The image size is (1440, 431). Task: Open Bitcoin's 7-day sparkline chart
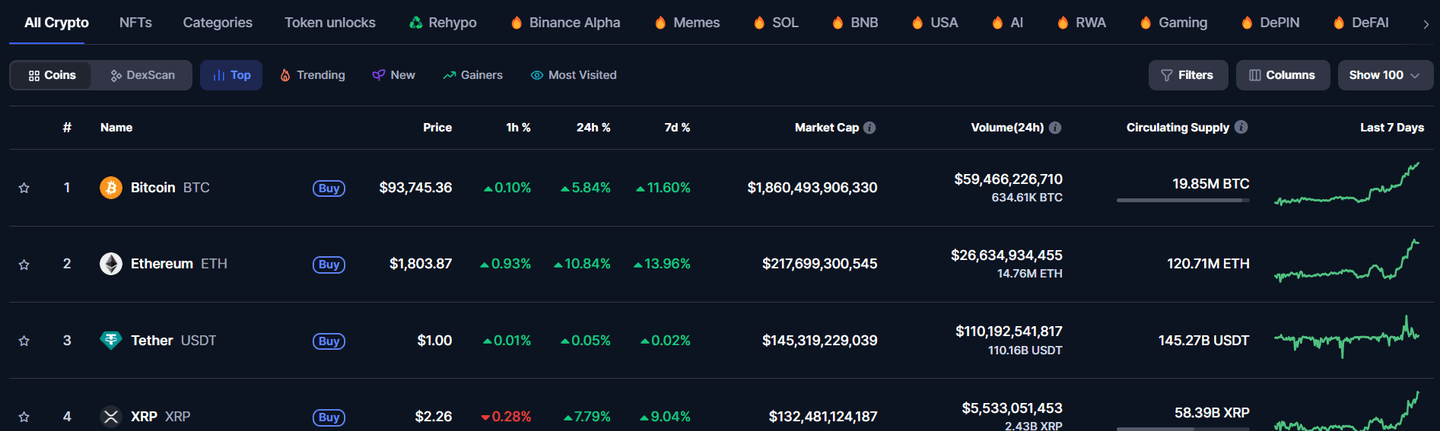tap(1347, 185)
